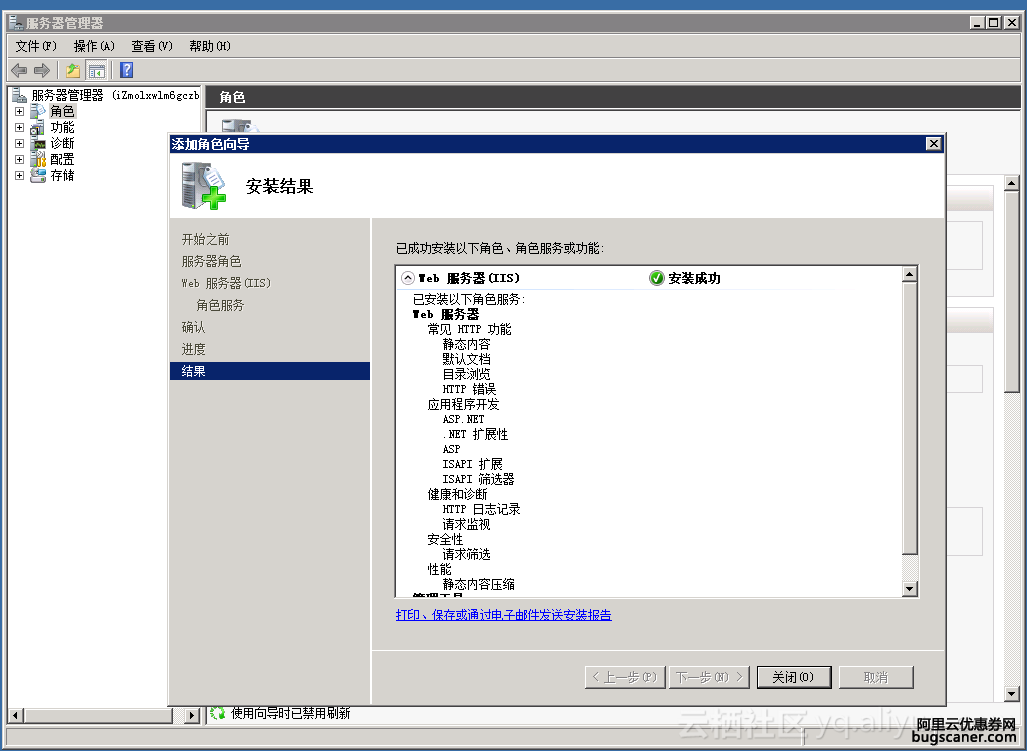Click the 请求筛选 list entry
The height and width of the screenshot is (751, 1027).
click(x=466, y=555)
